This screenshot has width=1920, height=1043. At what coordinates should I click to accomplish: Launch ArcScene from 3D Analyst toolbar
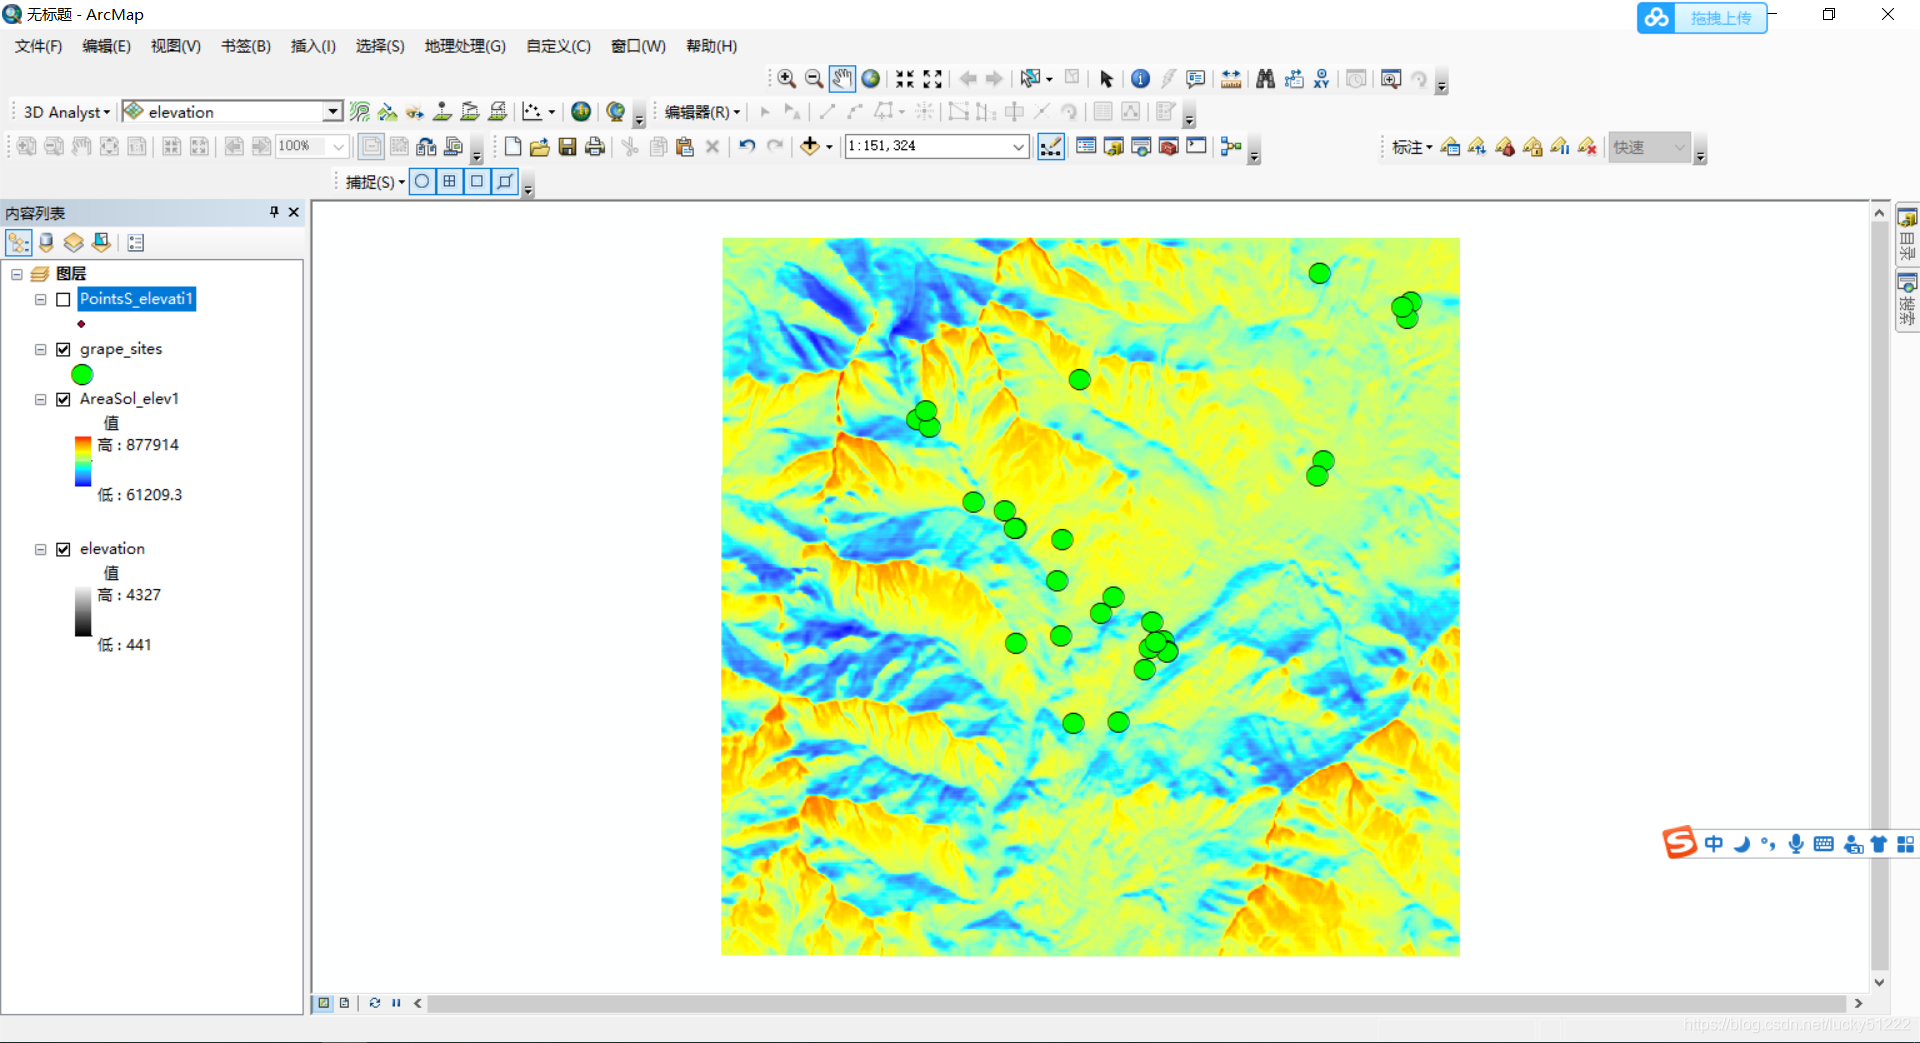(581, 112)
